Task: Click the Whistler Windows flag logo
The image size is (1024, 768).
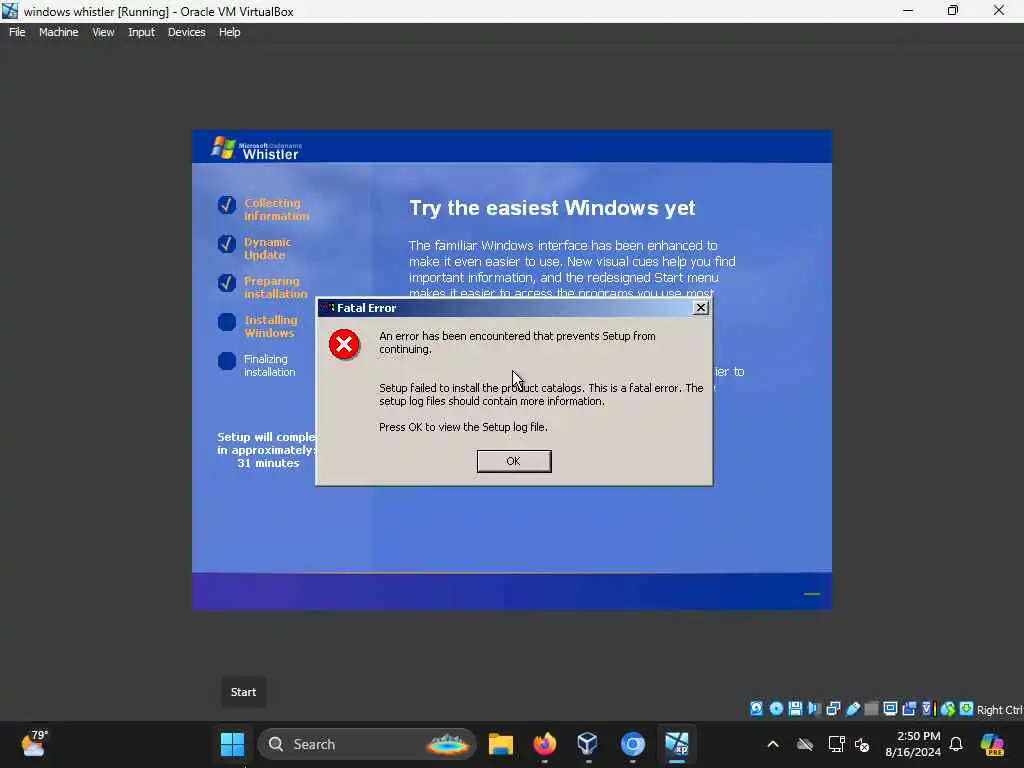Action: click(223, 148)
